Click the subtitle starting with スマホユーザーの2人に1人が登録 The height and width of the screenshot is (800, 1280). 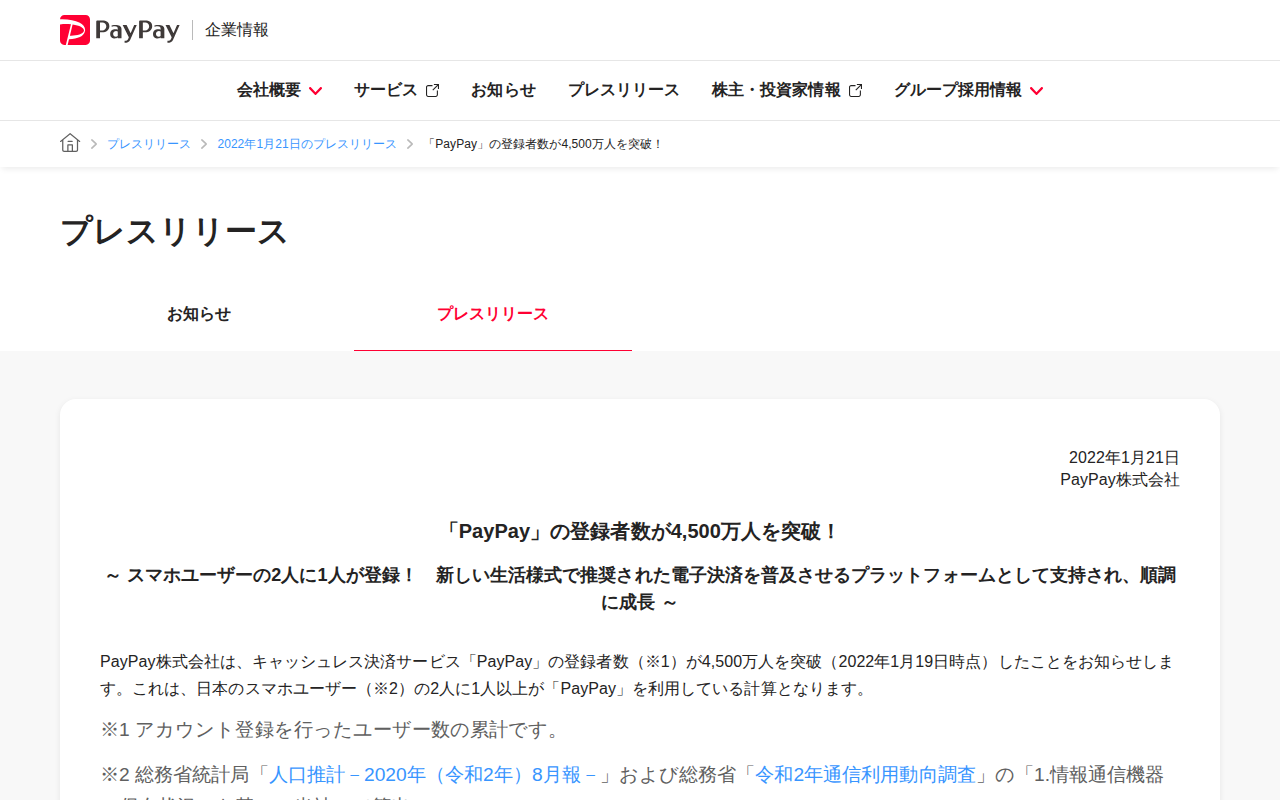(x=640, y=589)
